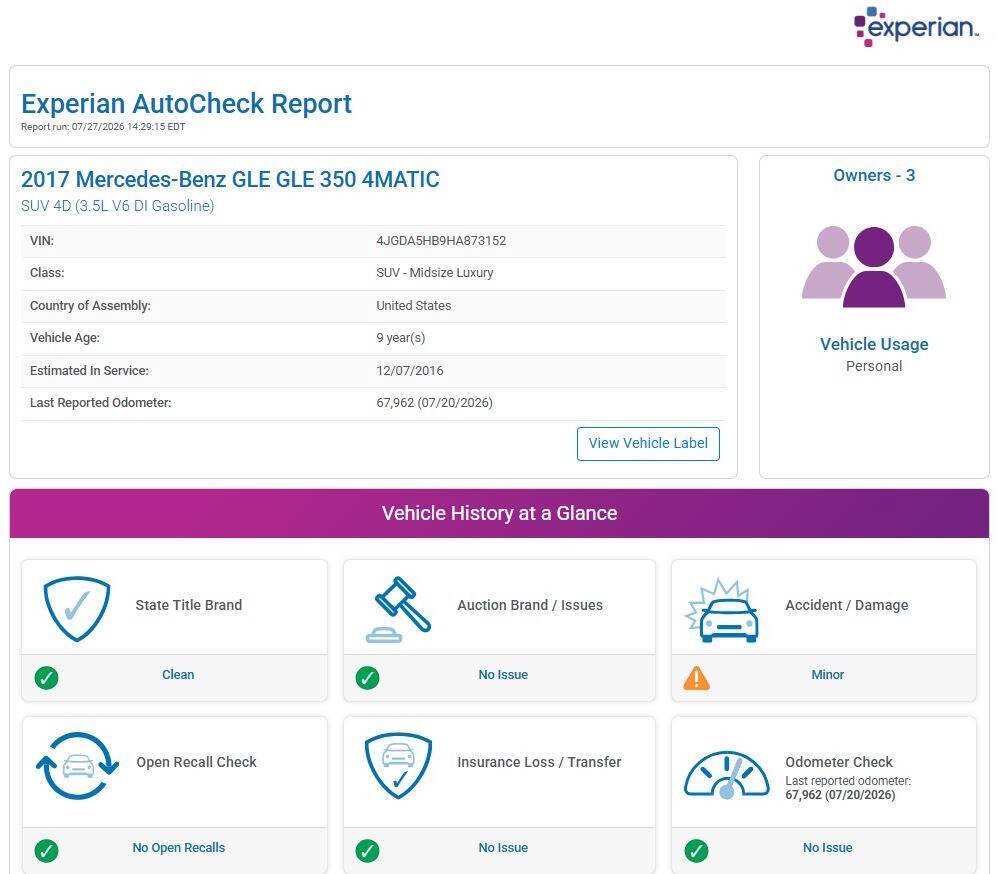Click the Odometer Check gauge icon
Viewport: 998px width, 874px height.
coord(726,774)
